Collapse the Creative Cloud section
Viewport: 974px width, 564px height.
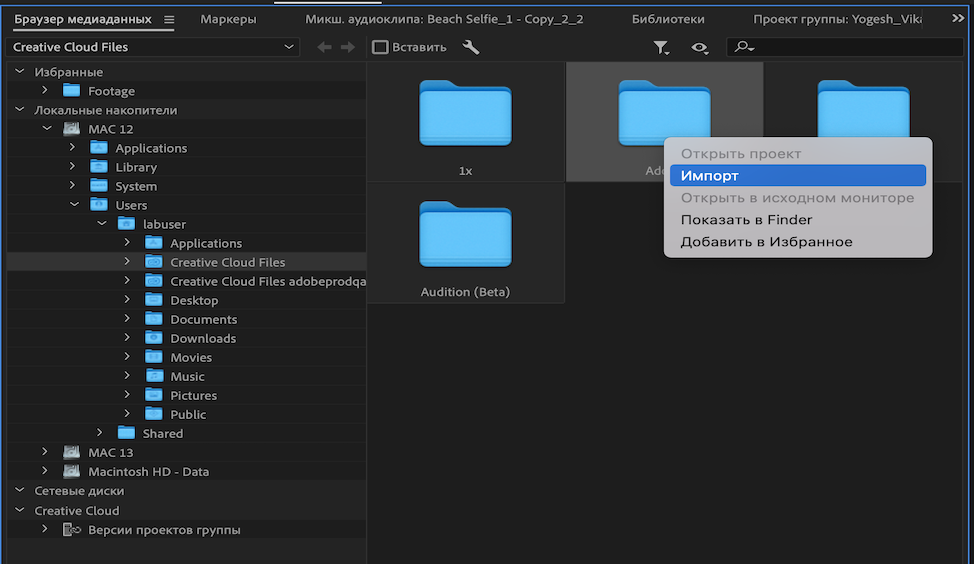20,510
